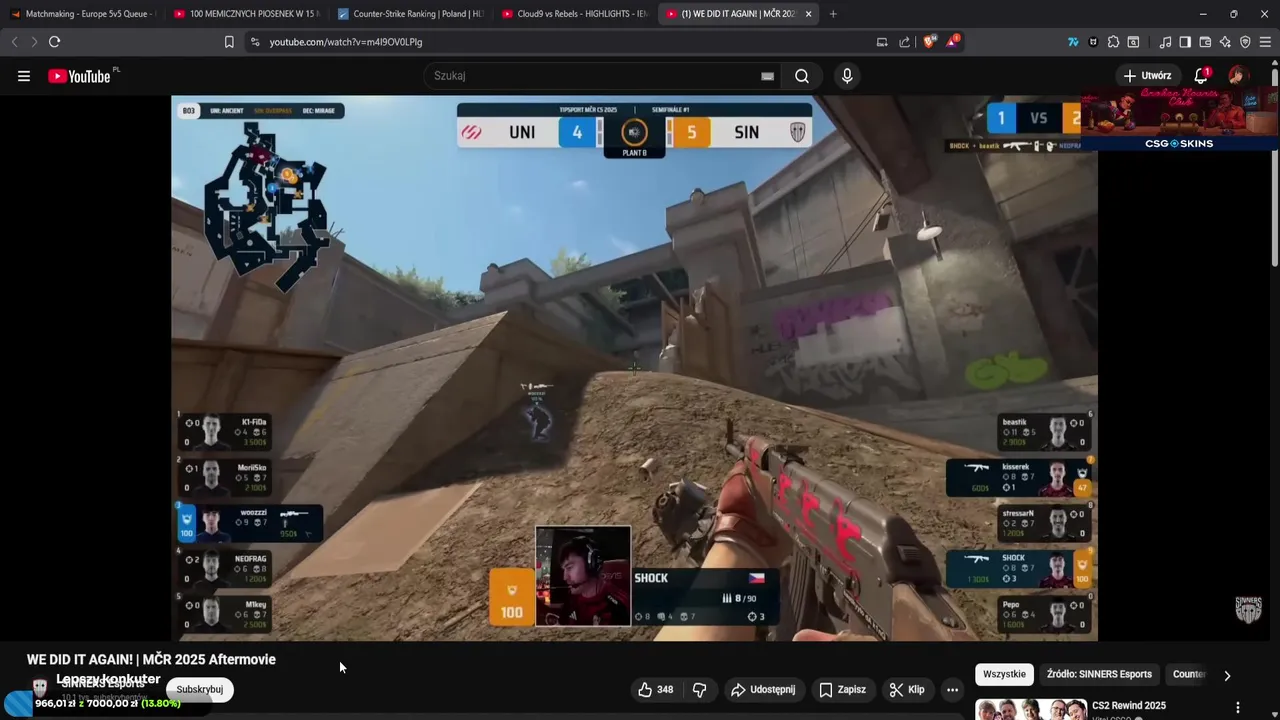Open site information icon in address bar
The image size is (1280, 720).
255,42
